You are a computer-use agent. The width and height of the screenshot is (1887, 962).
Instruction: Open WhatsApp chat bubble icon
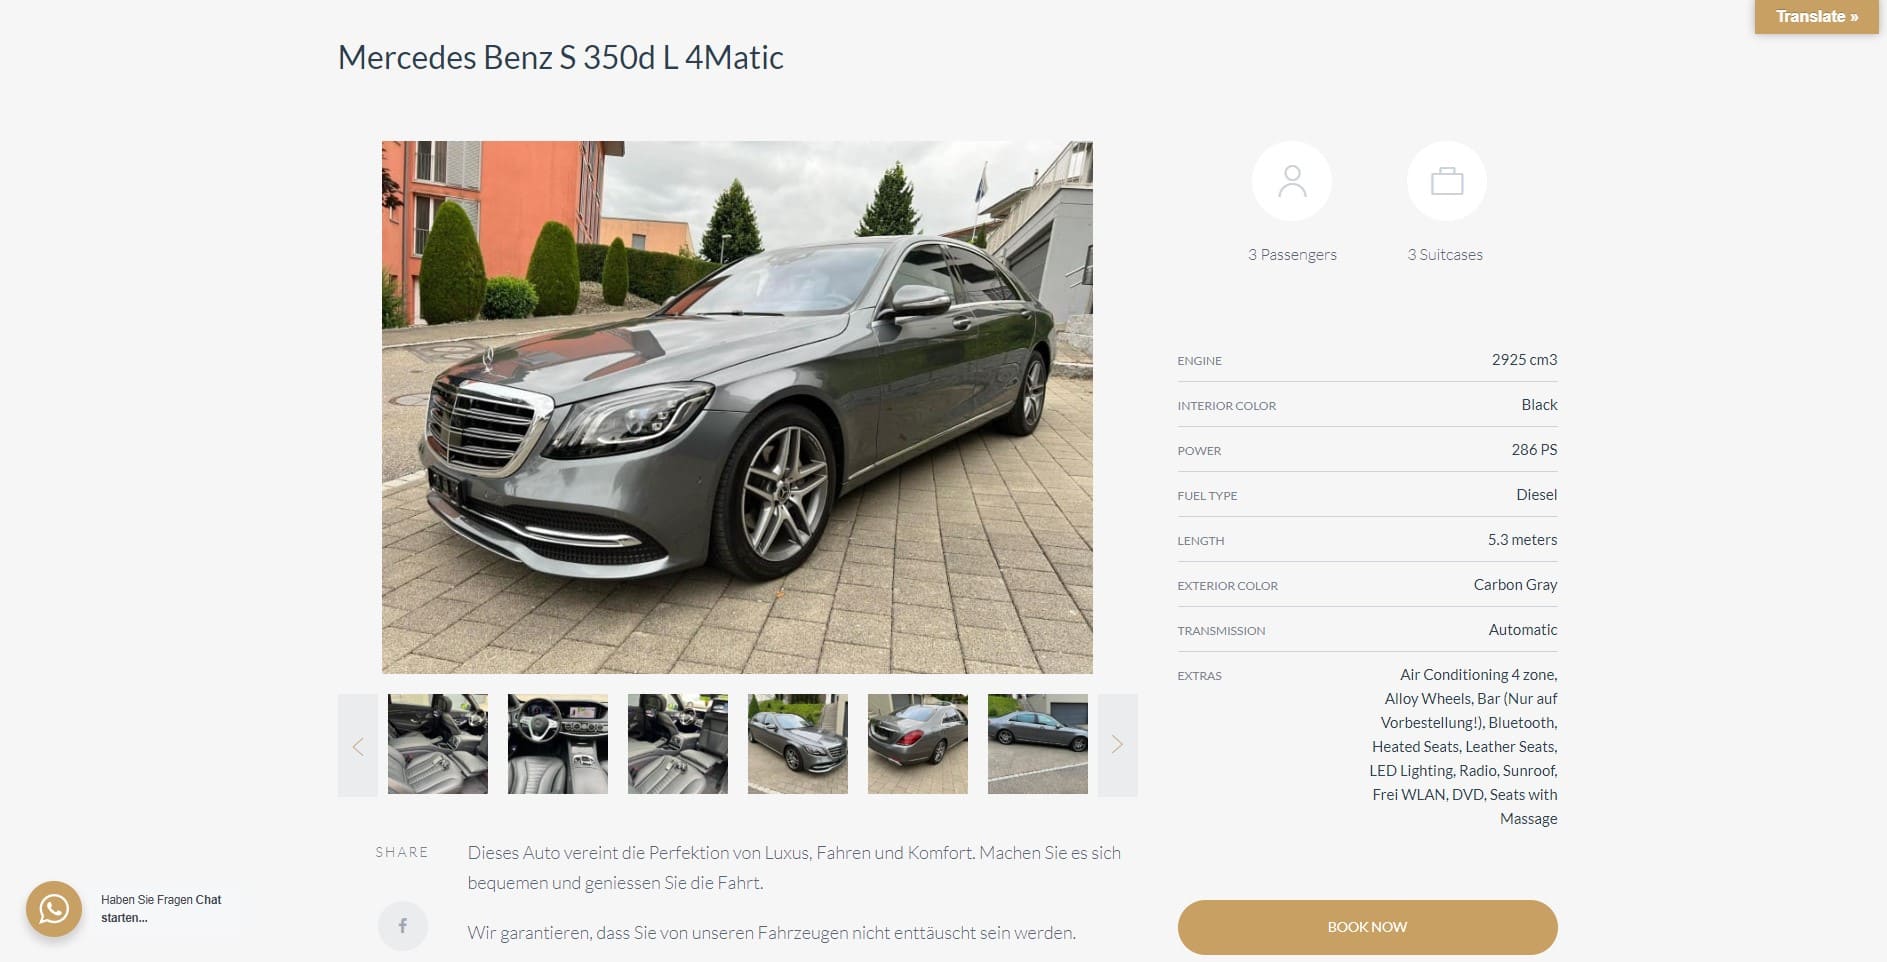point(54,909)
